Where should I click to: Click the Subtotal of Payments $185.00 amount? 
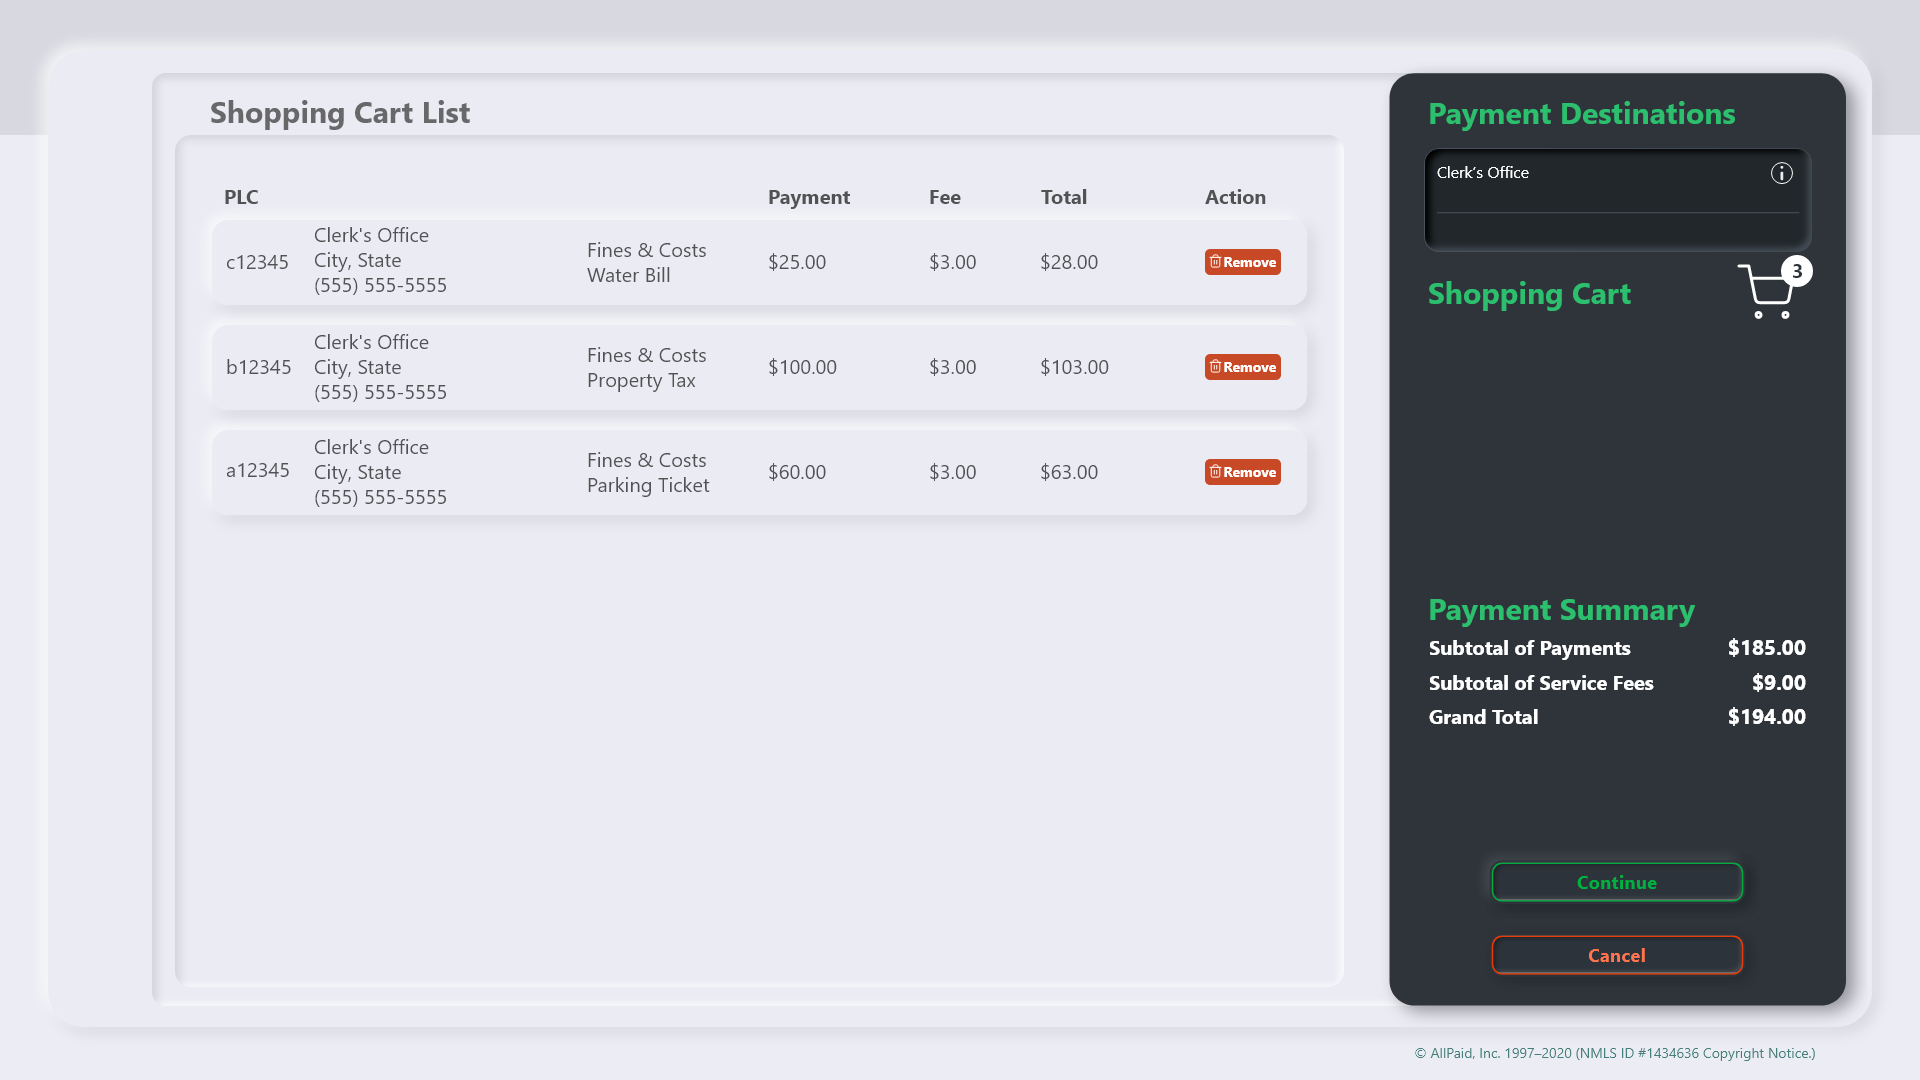click(1766, 648)
